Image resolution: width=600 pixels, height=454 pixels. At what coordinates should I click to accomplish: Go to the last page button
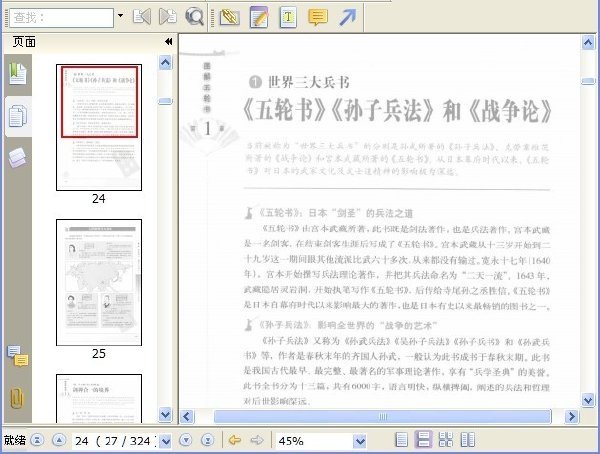(207, 440)
